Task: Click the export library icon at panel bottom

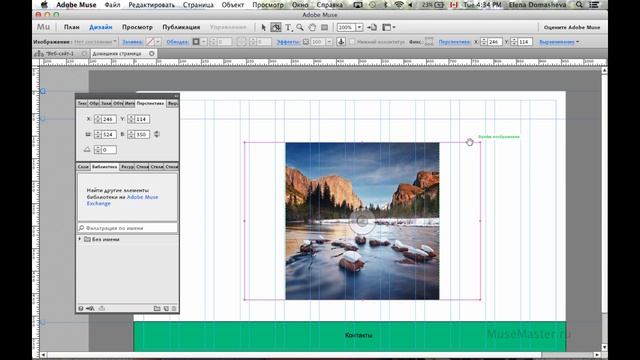Action: click(102, 309)
